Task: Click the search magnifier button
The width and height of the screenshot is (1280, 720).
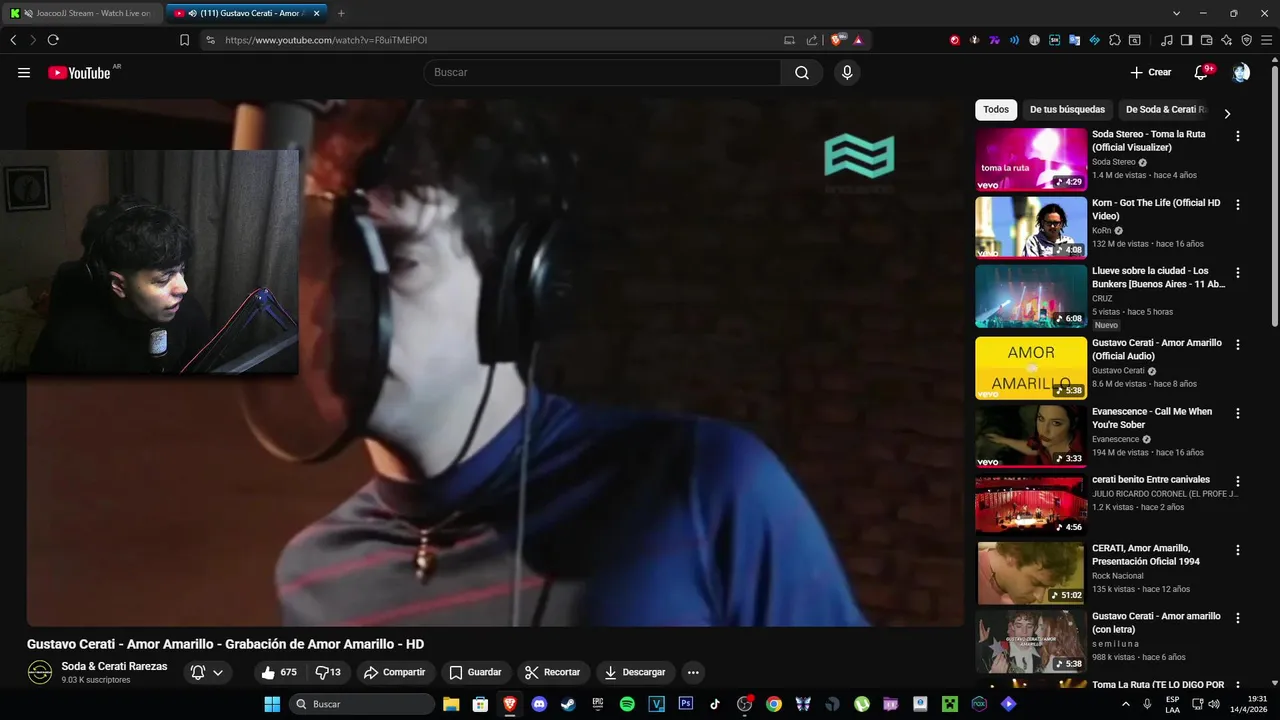Action: pyautogui.click(x=802, y=72)
